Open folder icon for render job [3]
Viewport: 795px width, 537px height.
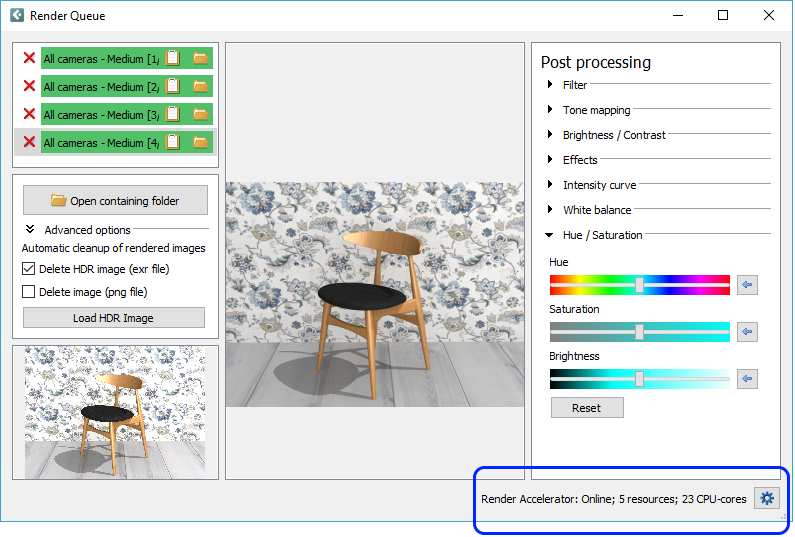click(201, 115)
